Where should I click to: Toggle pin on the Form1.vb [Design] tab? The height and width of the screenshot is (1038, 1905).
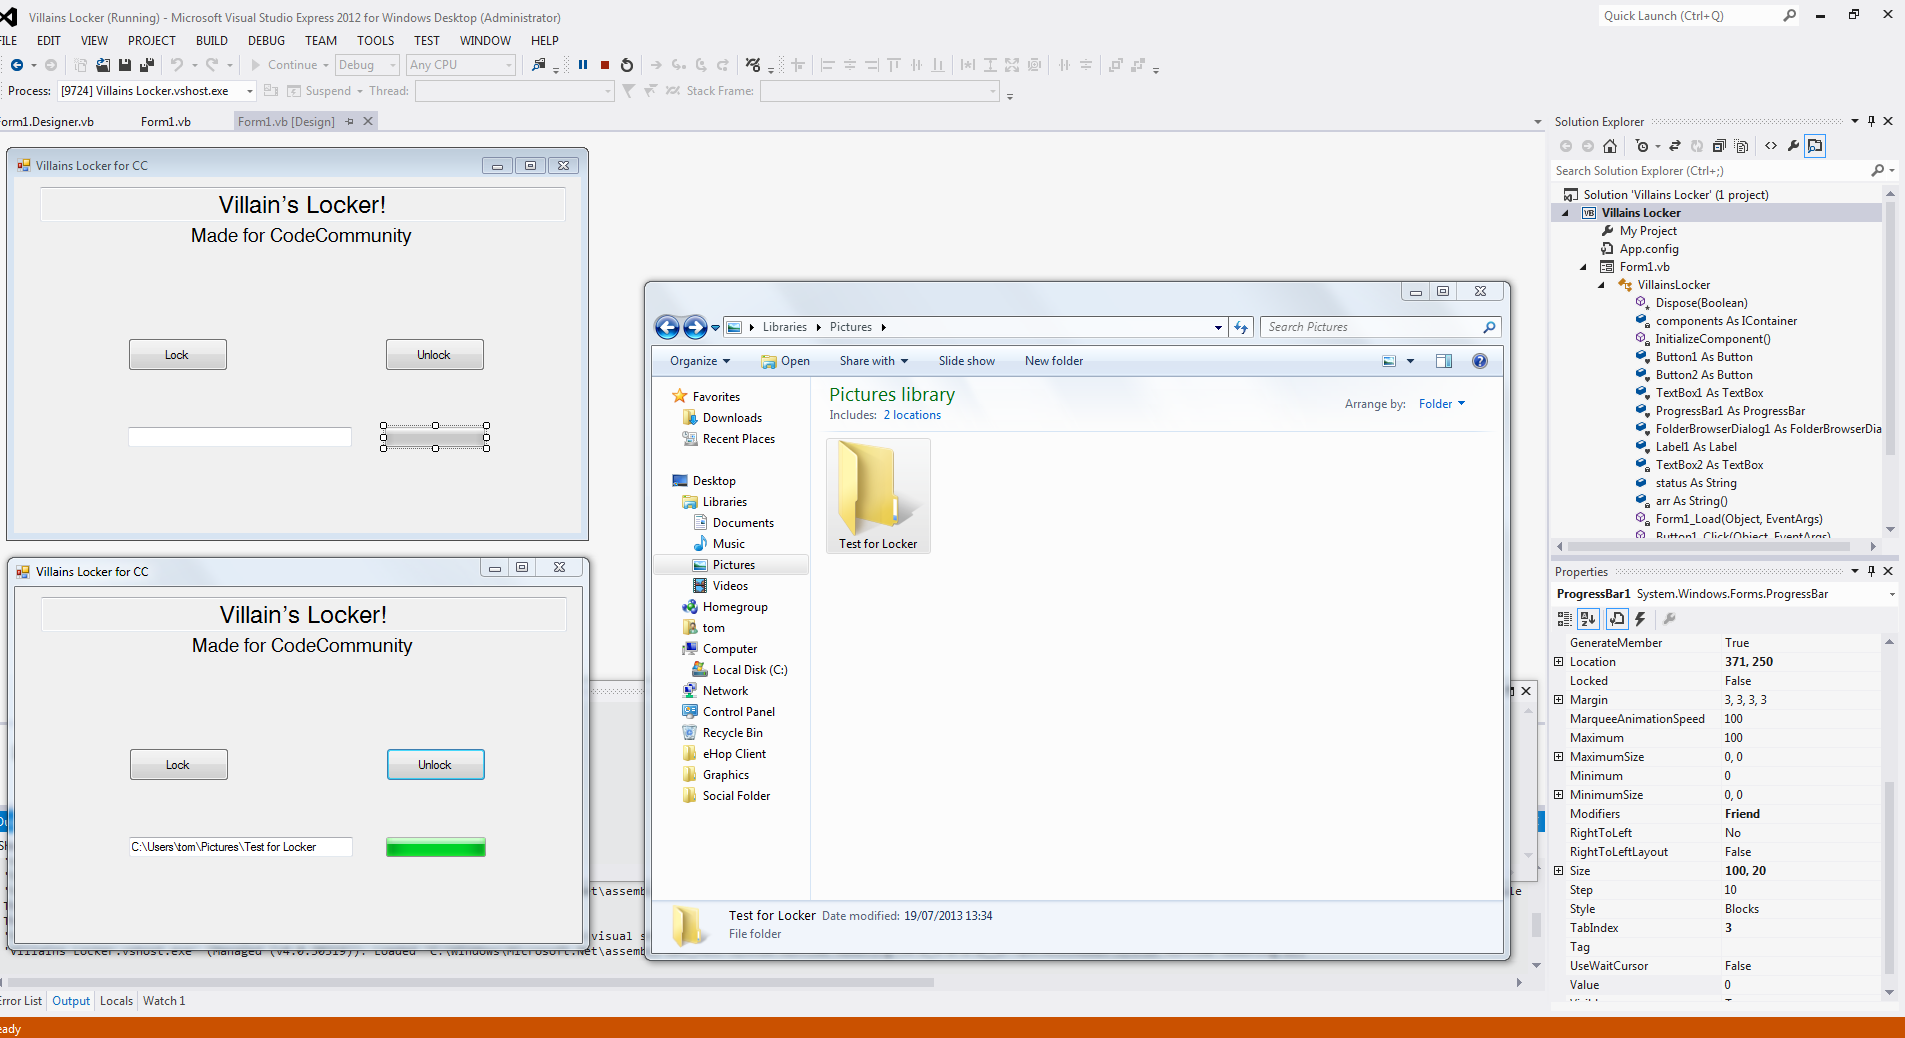coord(349,121)
